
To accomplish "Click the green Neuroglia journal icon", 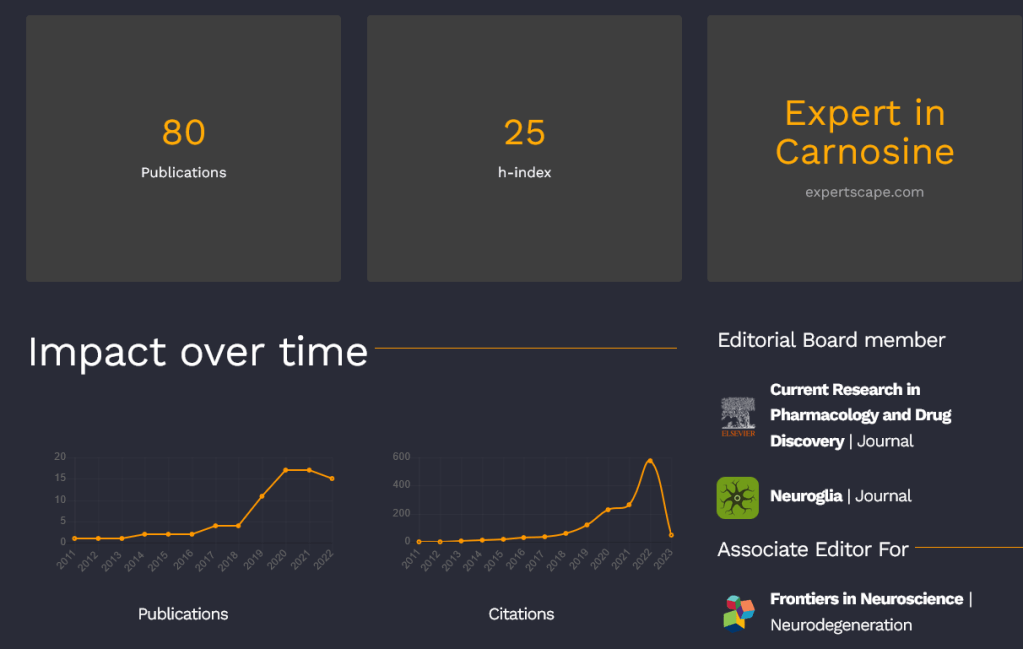I will (x=737, y=497).
